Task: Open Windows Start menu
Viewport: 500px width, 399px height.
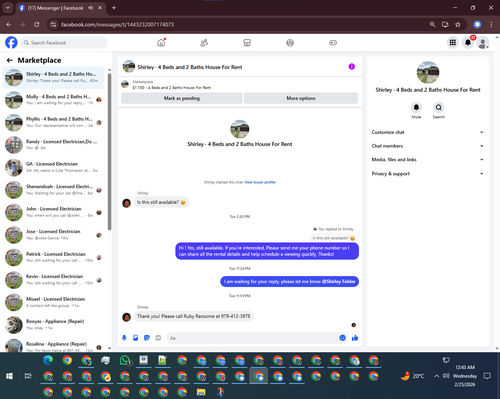Action: click(9, 376)
